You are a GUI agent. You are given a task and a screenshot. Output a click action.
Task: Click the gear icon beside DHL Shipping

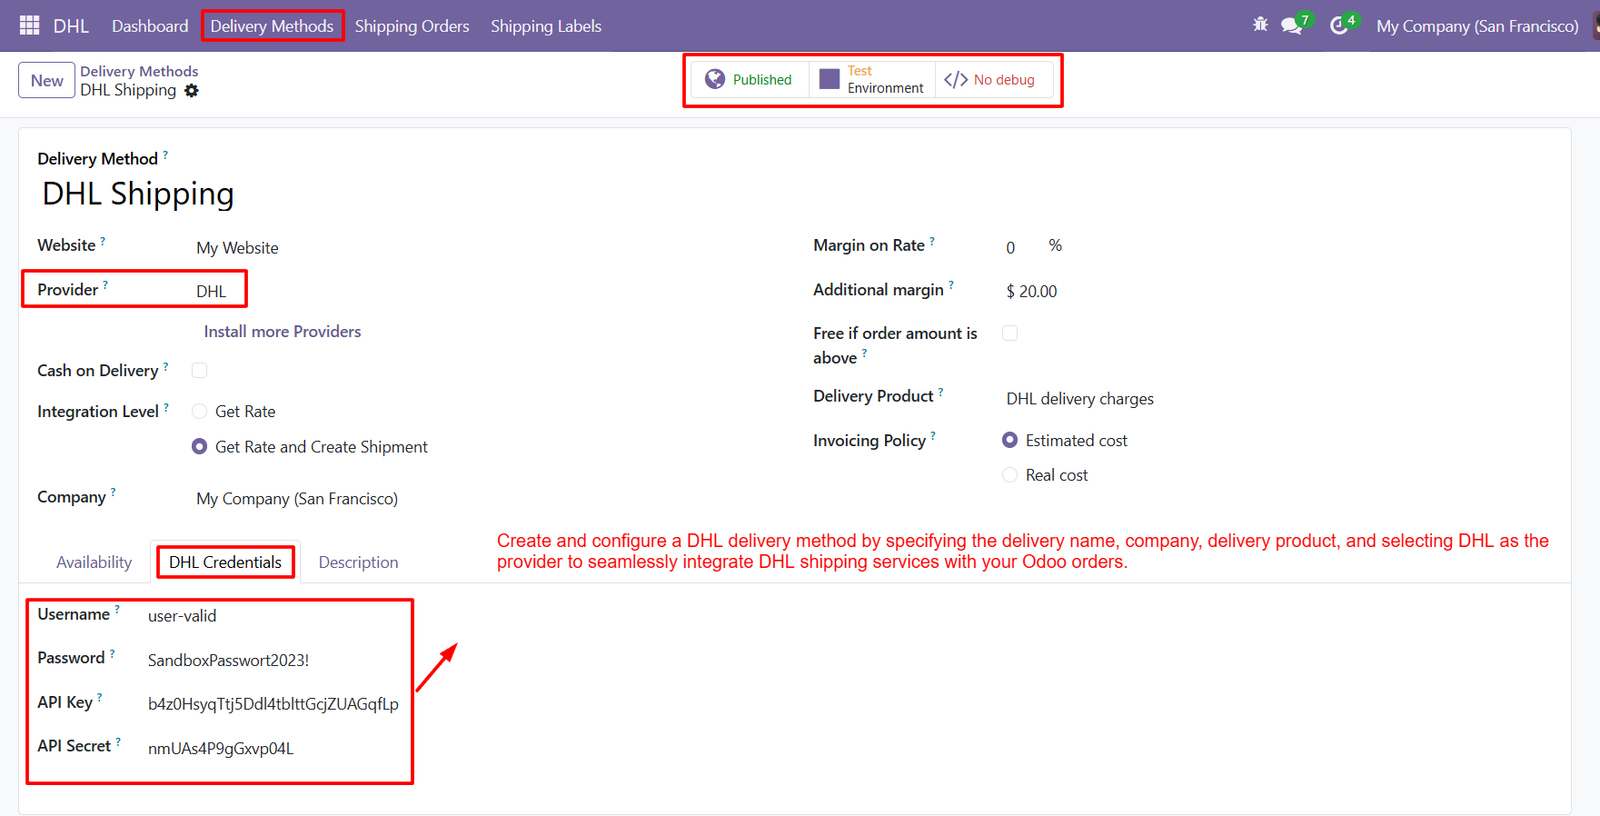pos(191,91)
